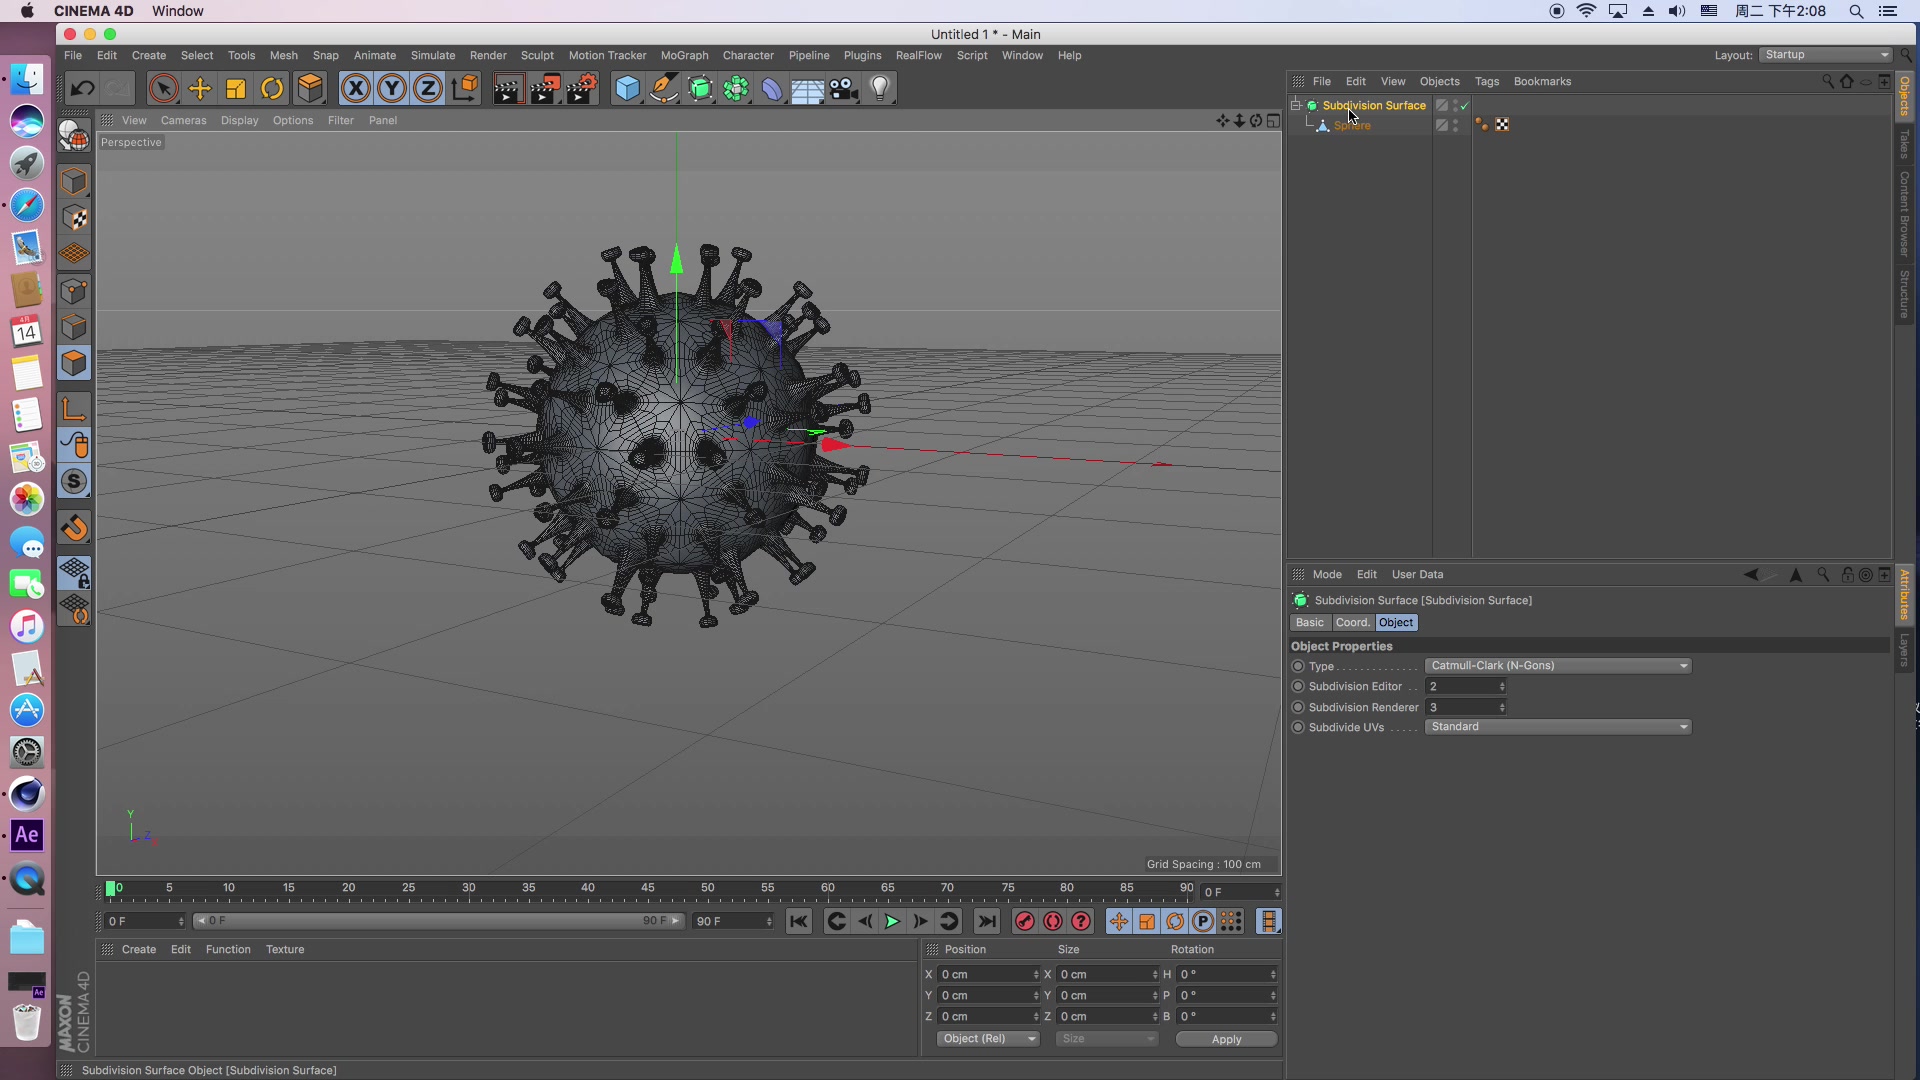Click the Camera object icon

(x=844, y=89)
